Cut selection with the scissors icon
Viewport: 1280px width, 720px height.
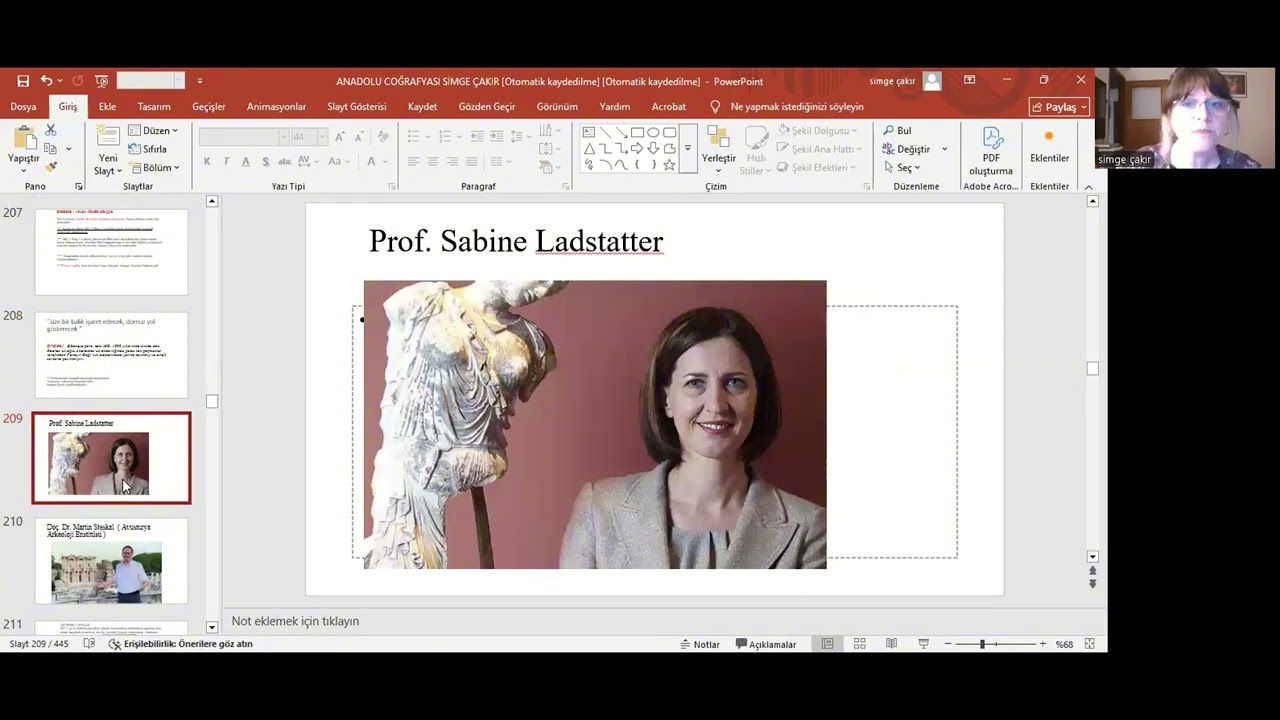(x=51, y=131)
